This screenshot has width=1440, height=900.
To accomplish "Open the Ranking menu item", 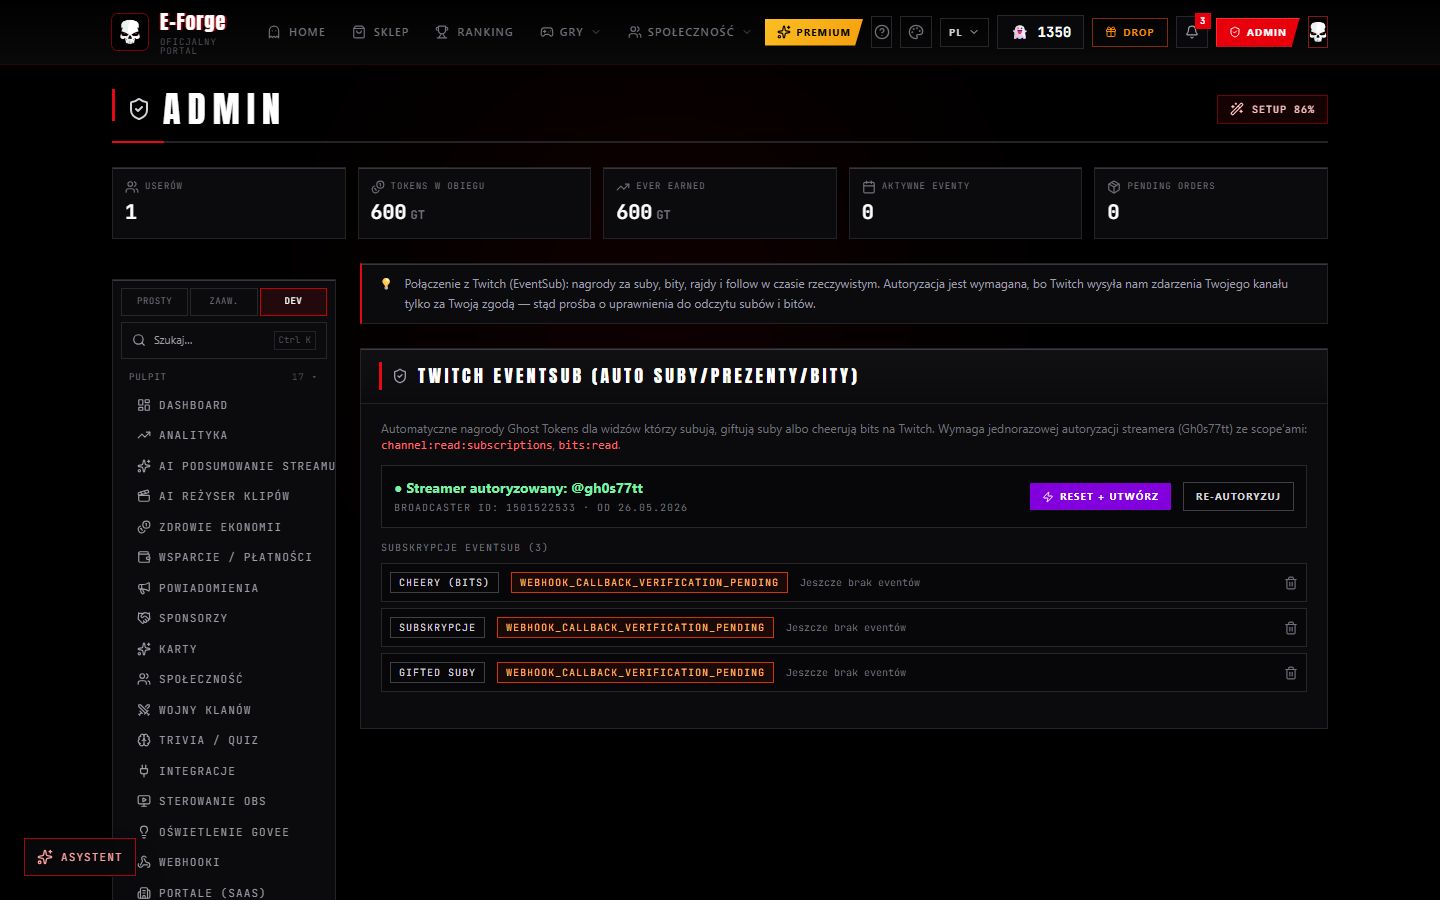I will pos(474,32).
